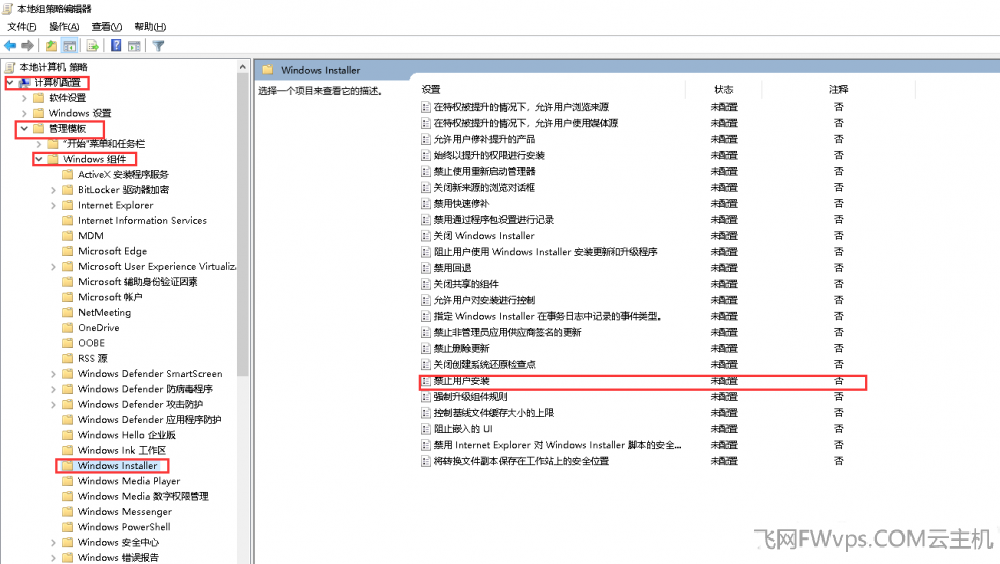Go up one level via toolbar folder icon
The width and height of the screenshot is (1000, 564).
coord(51,45)
